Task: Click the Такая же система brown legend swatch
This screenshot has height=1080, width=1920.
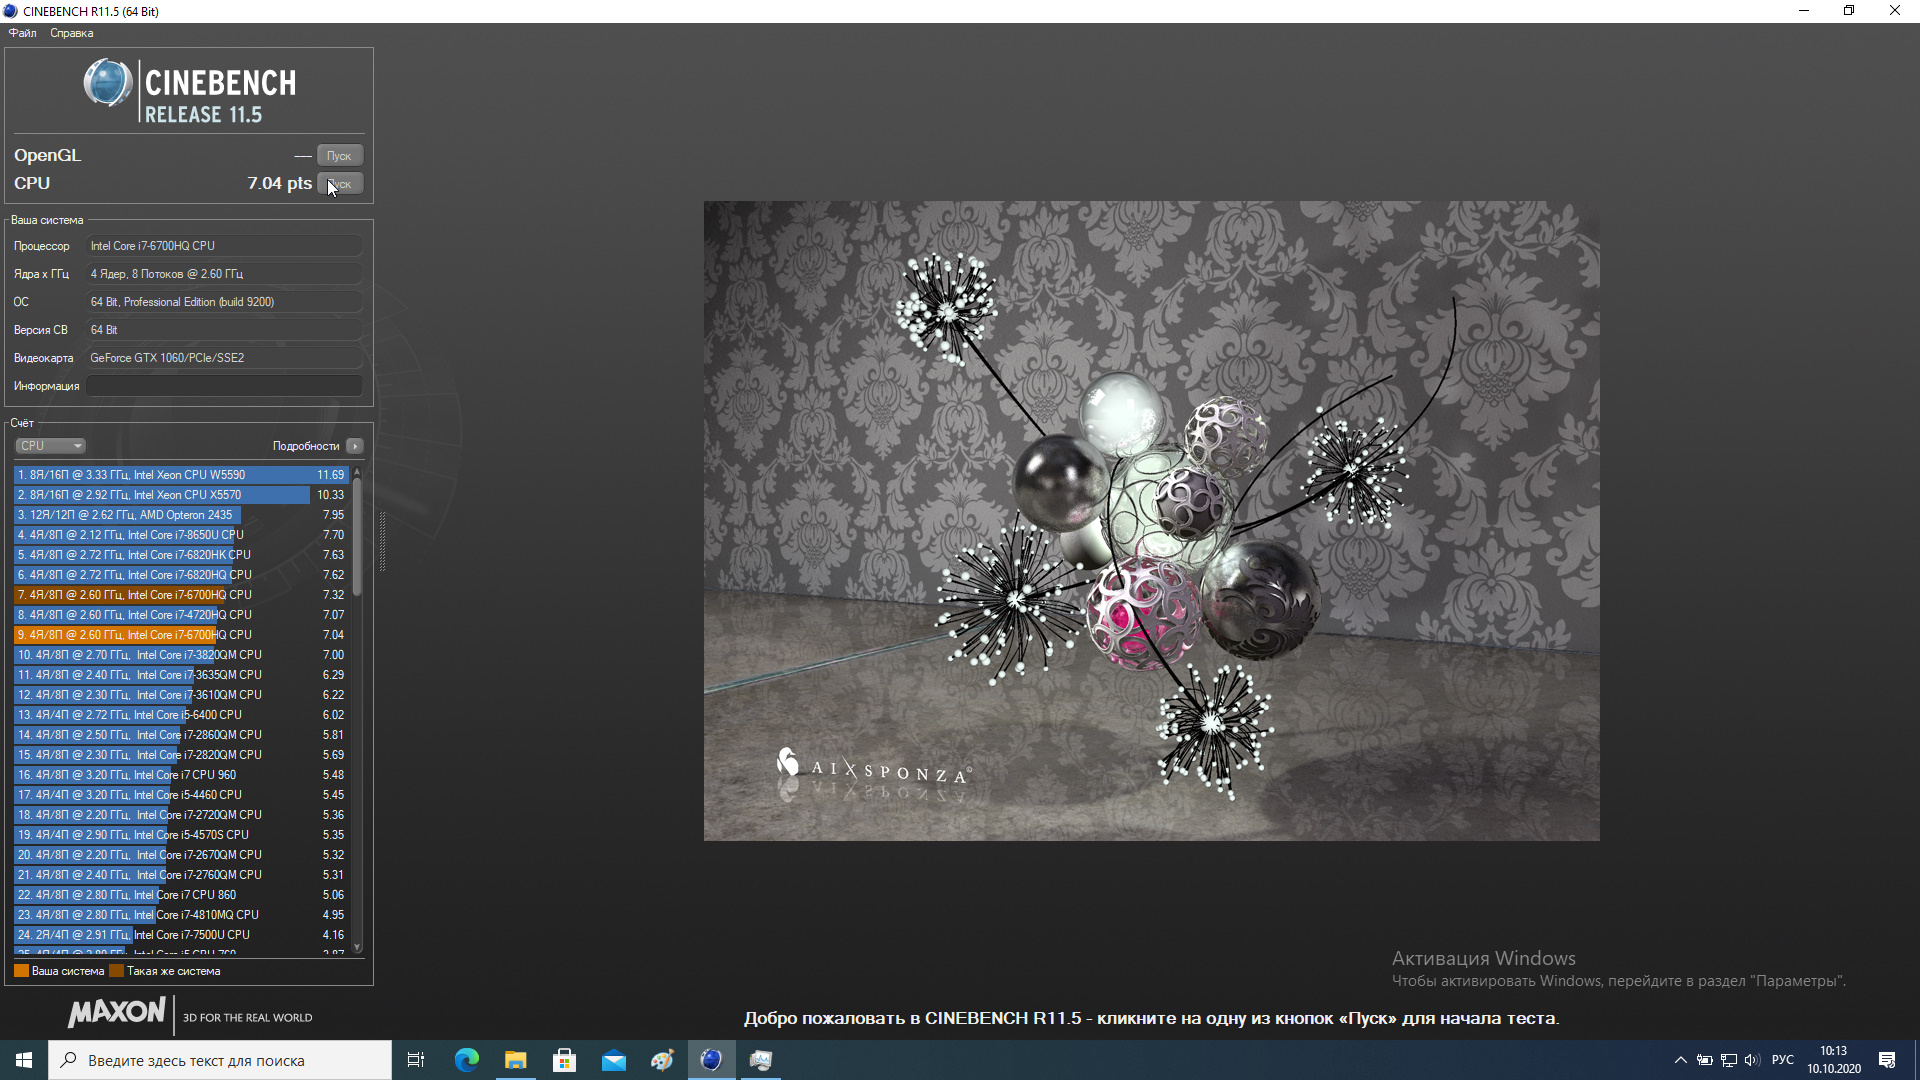Action: point(116,971)
